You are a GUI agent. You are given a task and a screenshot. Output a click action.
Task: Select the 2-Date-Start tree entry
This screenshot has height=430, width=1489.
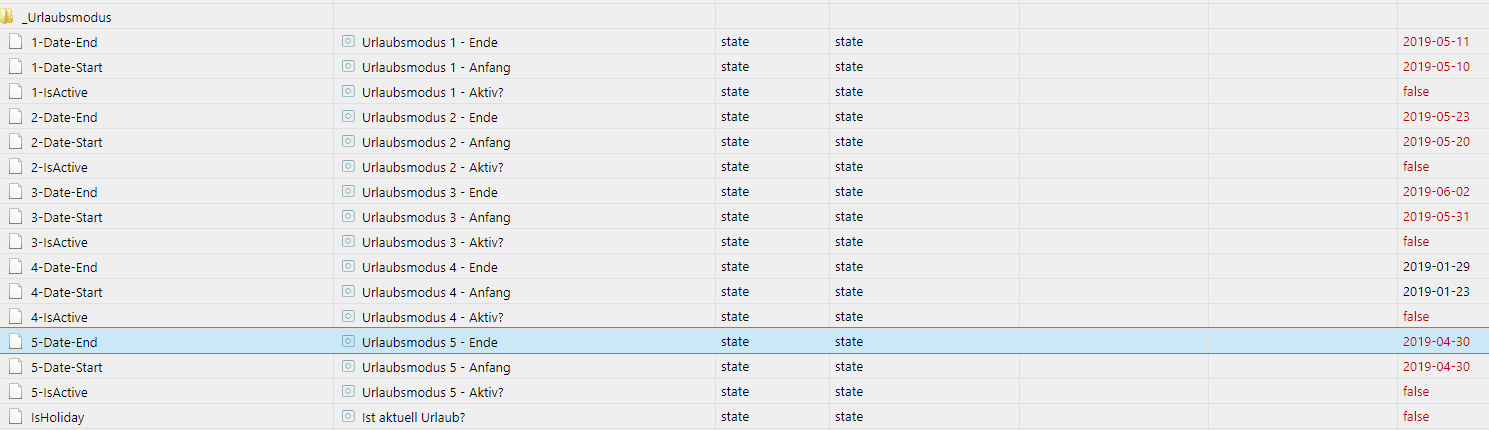[67, 142]
